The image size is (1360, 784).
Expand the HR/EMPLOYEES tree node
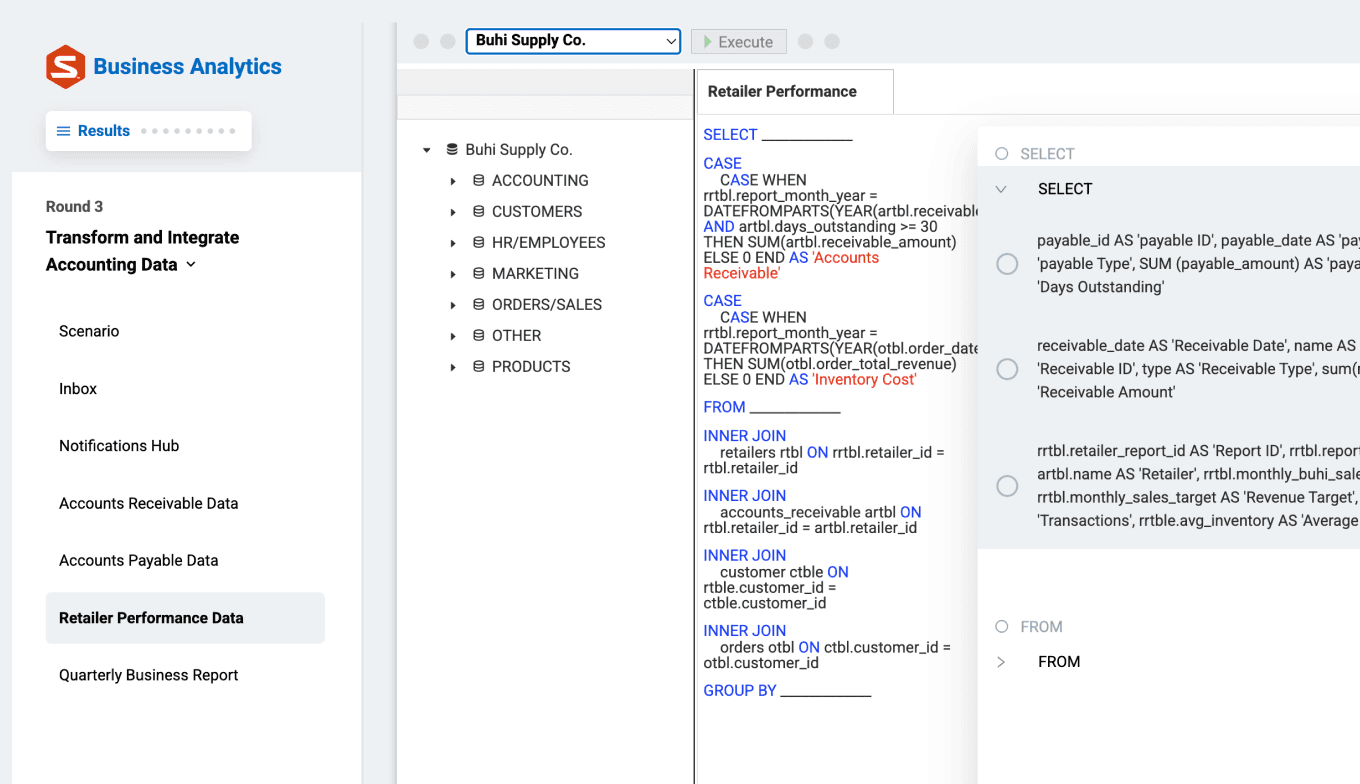click(x=453, y=243)
